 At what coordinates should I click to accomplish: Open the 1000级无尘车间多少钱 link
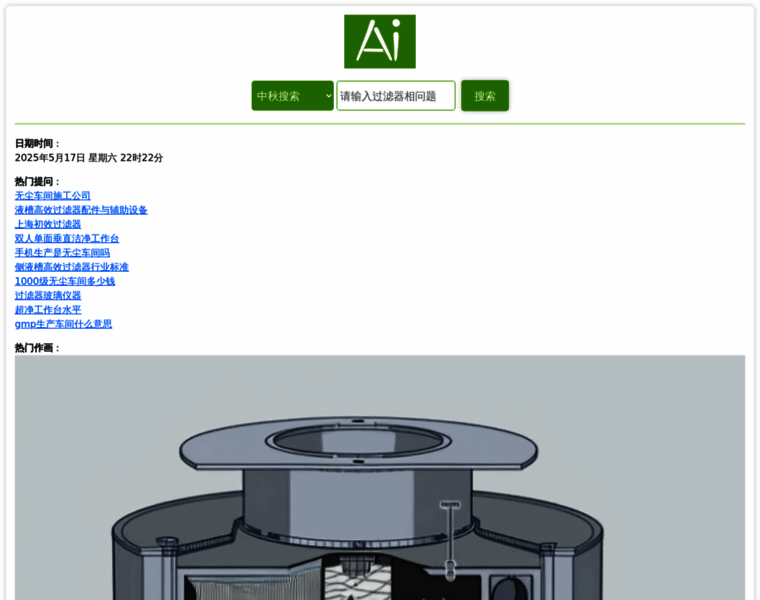pyautogui.click(x=64, y=281)
